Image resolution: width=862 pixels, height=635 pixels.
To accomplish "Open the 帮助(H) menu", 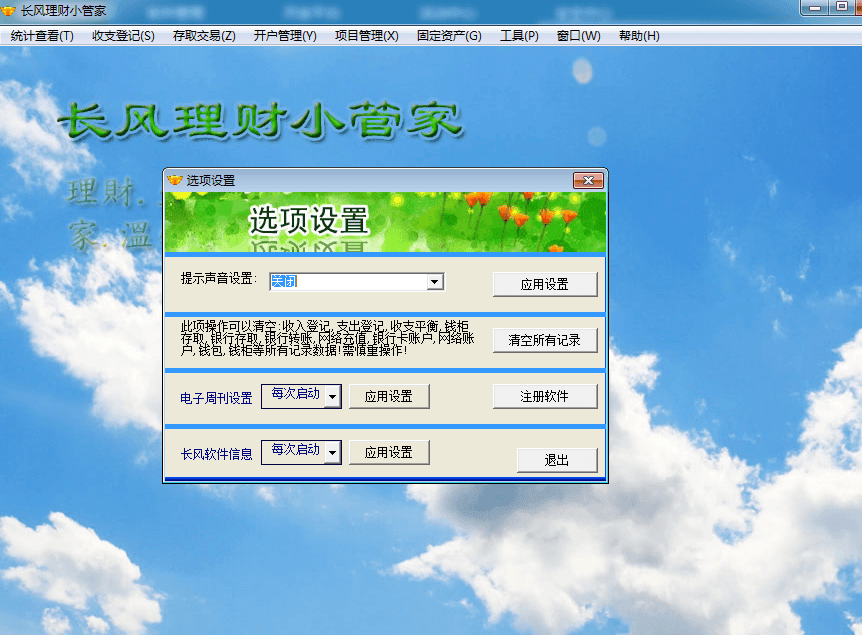I will click(639, 36).
